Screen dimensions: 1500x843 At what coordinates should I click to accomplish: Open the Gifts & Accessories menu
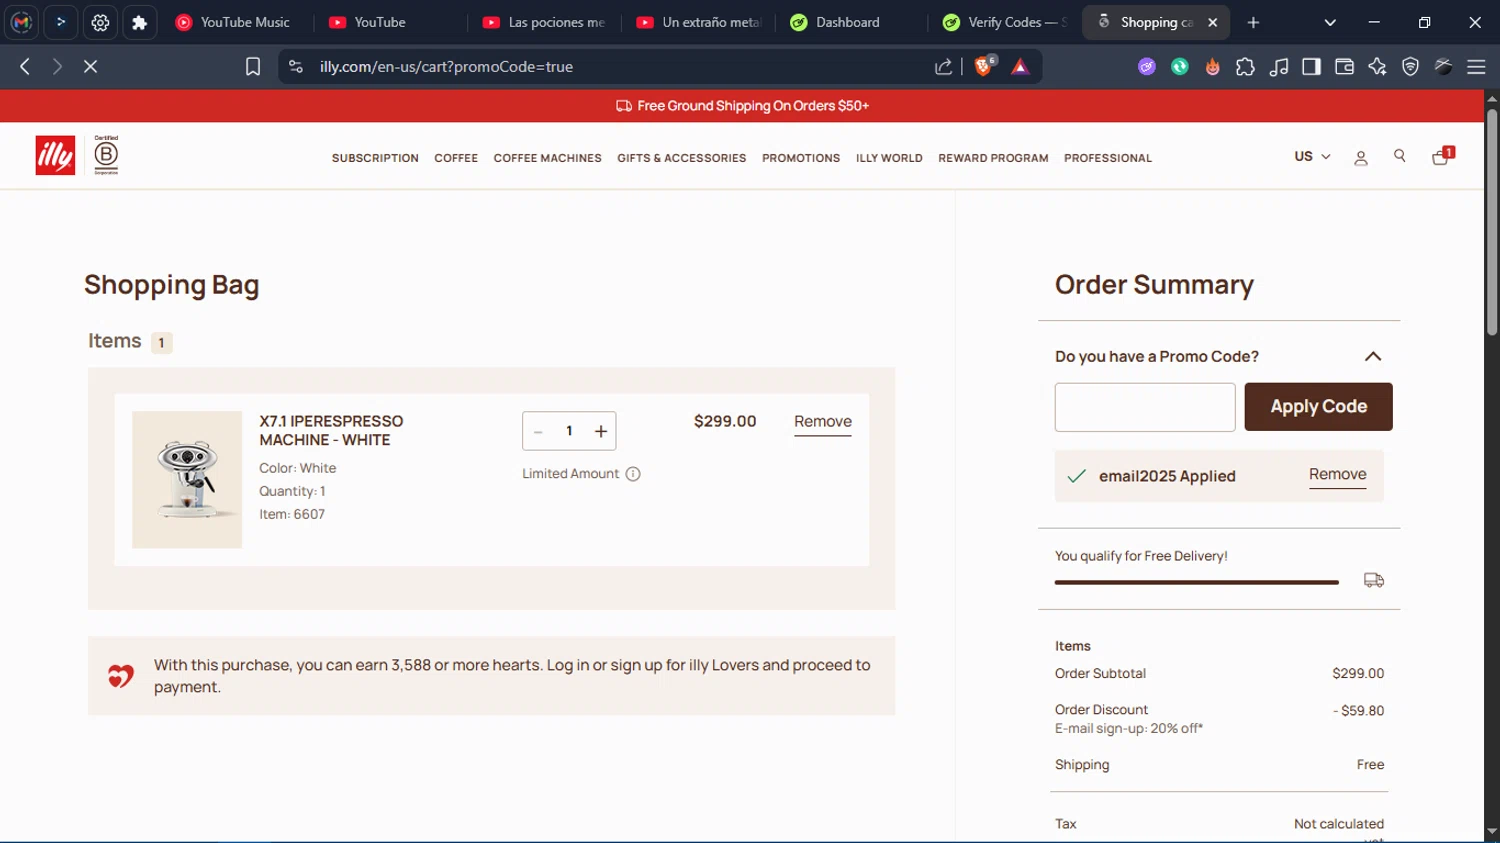point(681,158)
